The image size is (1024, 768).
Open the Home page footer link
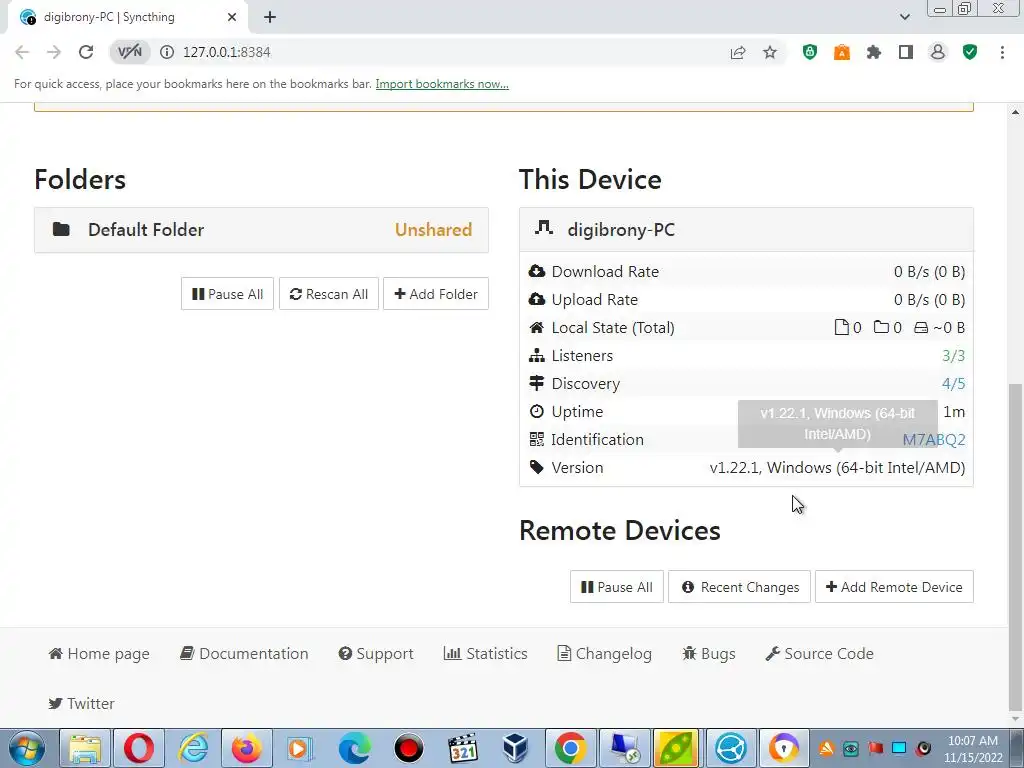(99, 654)
